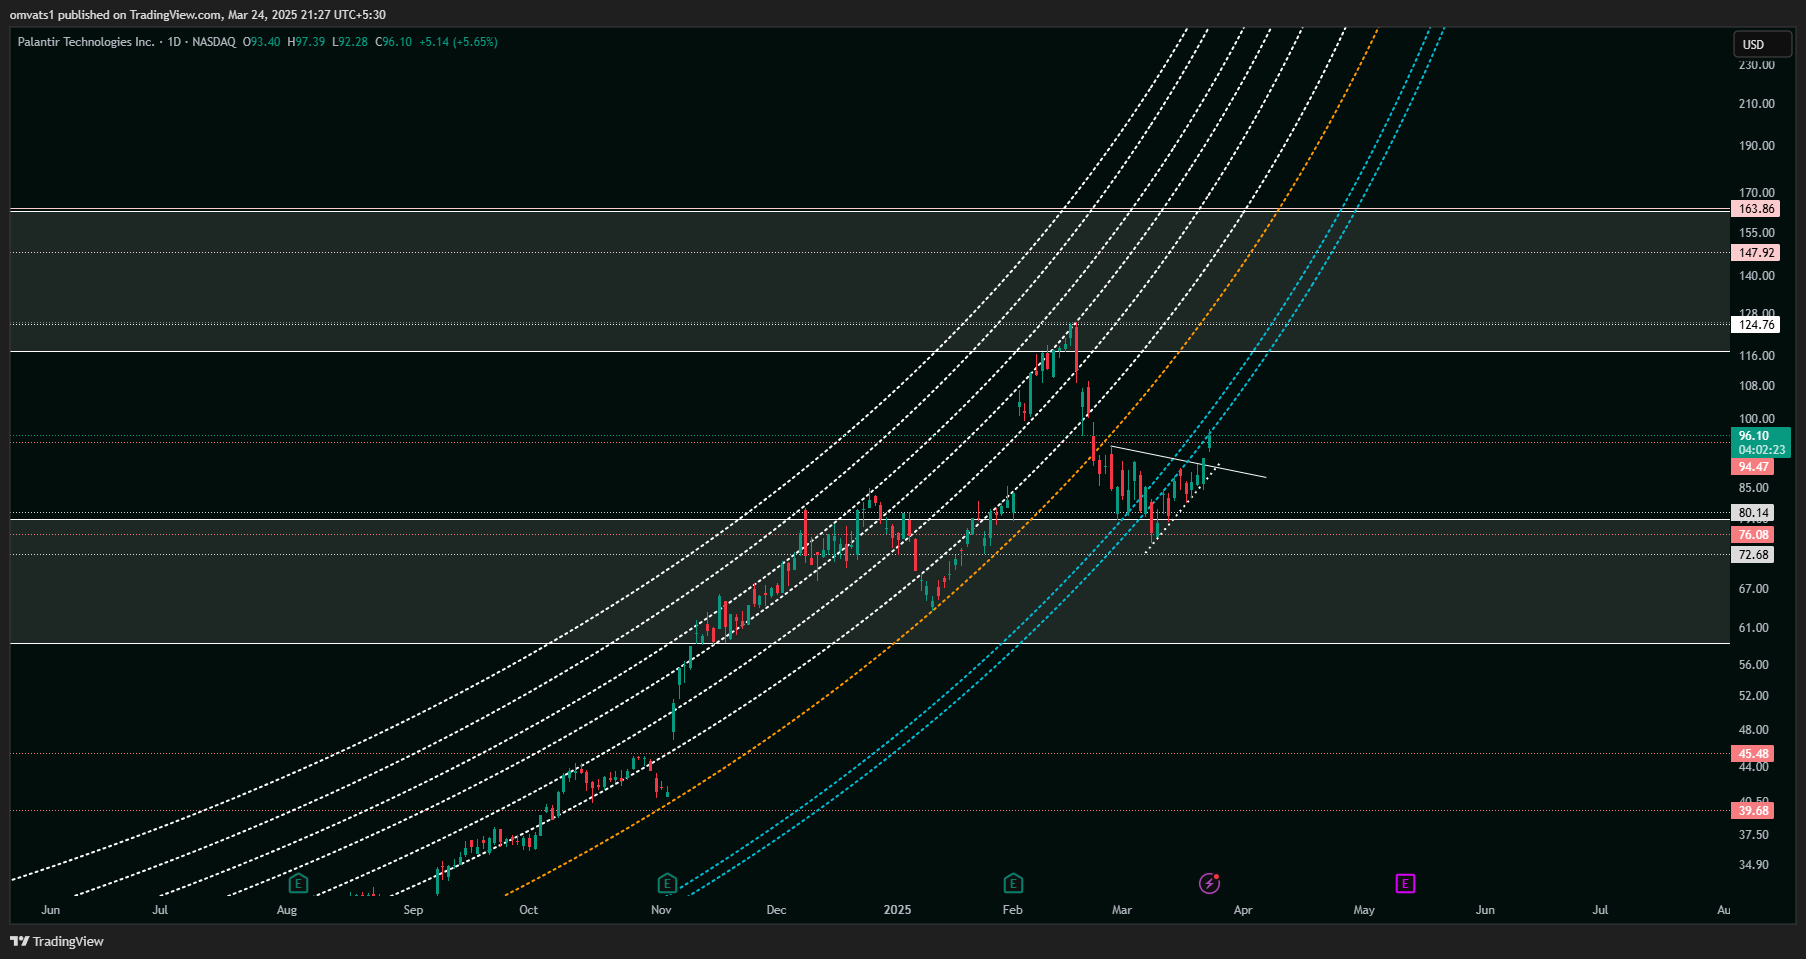Click the open value O93.40

[x=262, y=42]
